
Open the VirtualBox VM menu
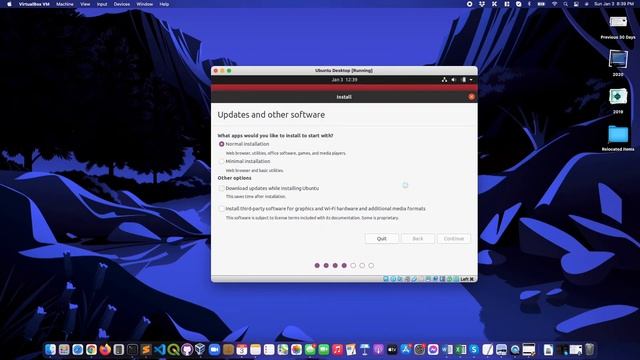coord(34,4)
